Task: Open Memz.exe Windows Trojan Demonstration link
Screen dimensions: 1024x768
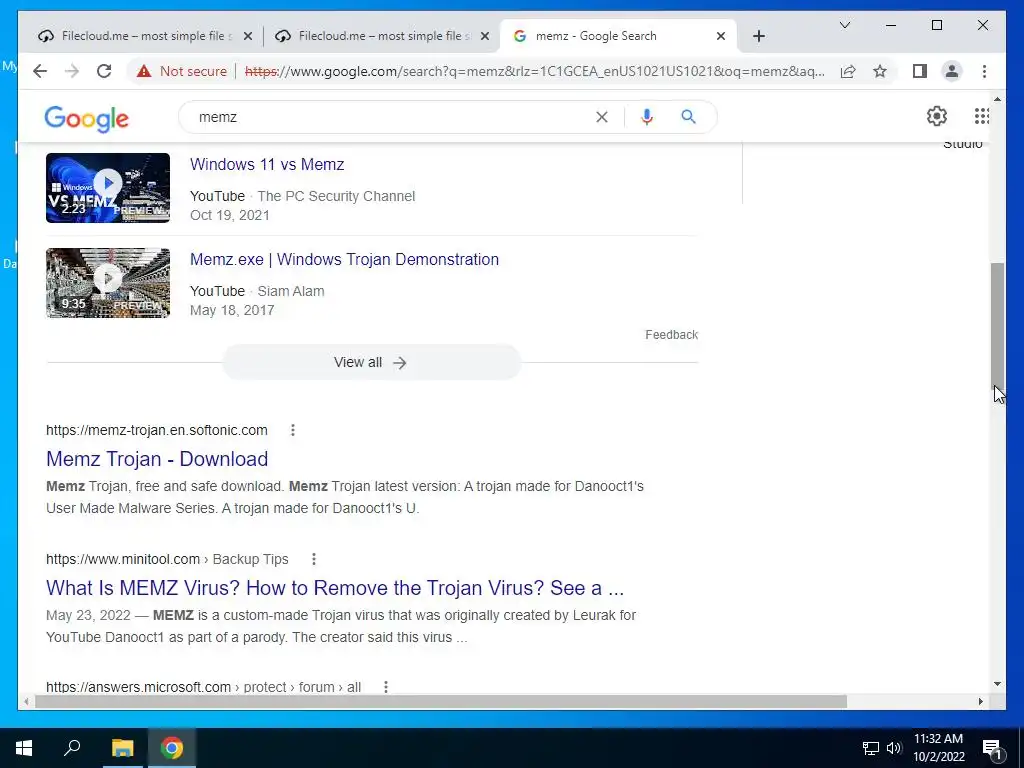Action: [344, 259]
